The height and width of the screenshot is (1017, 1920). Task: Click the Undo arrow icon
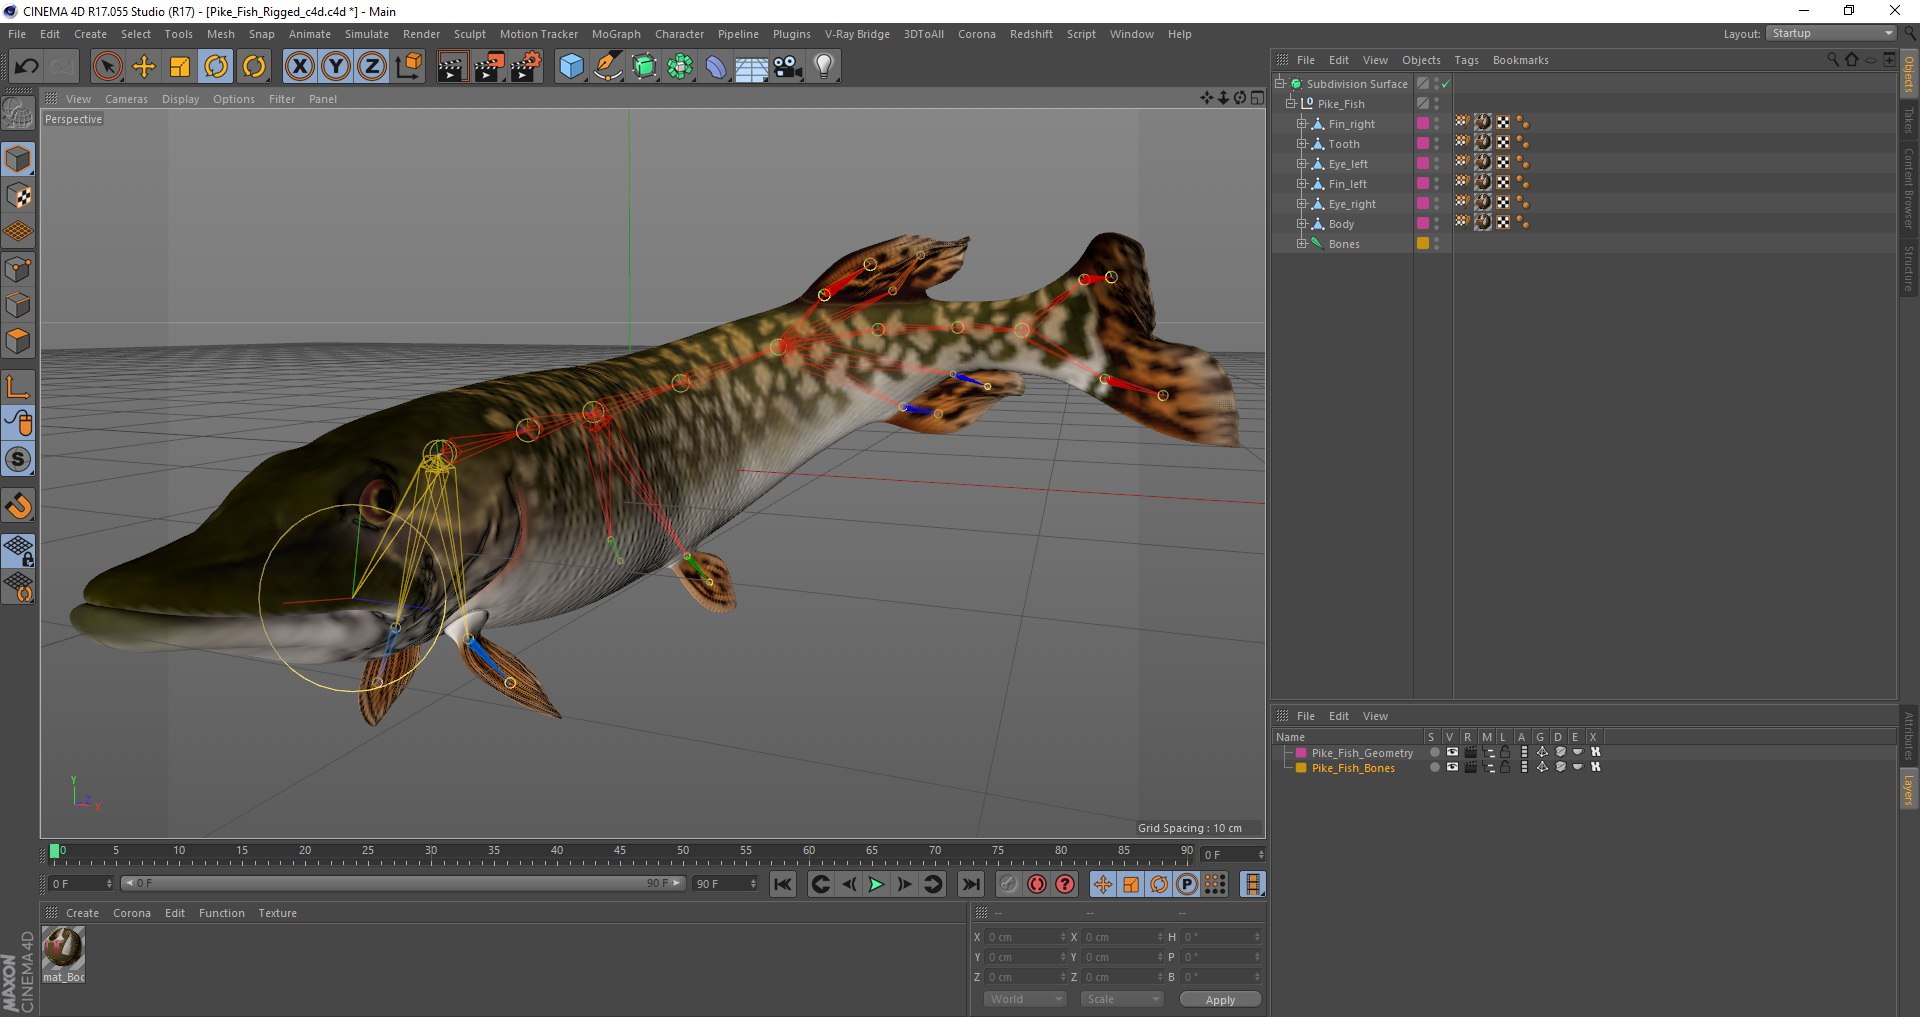pyautogui.click(x=27, y=67)
